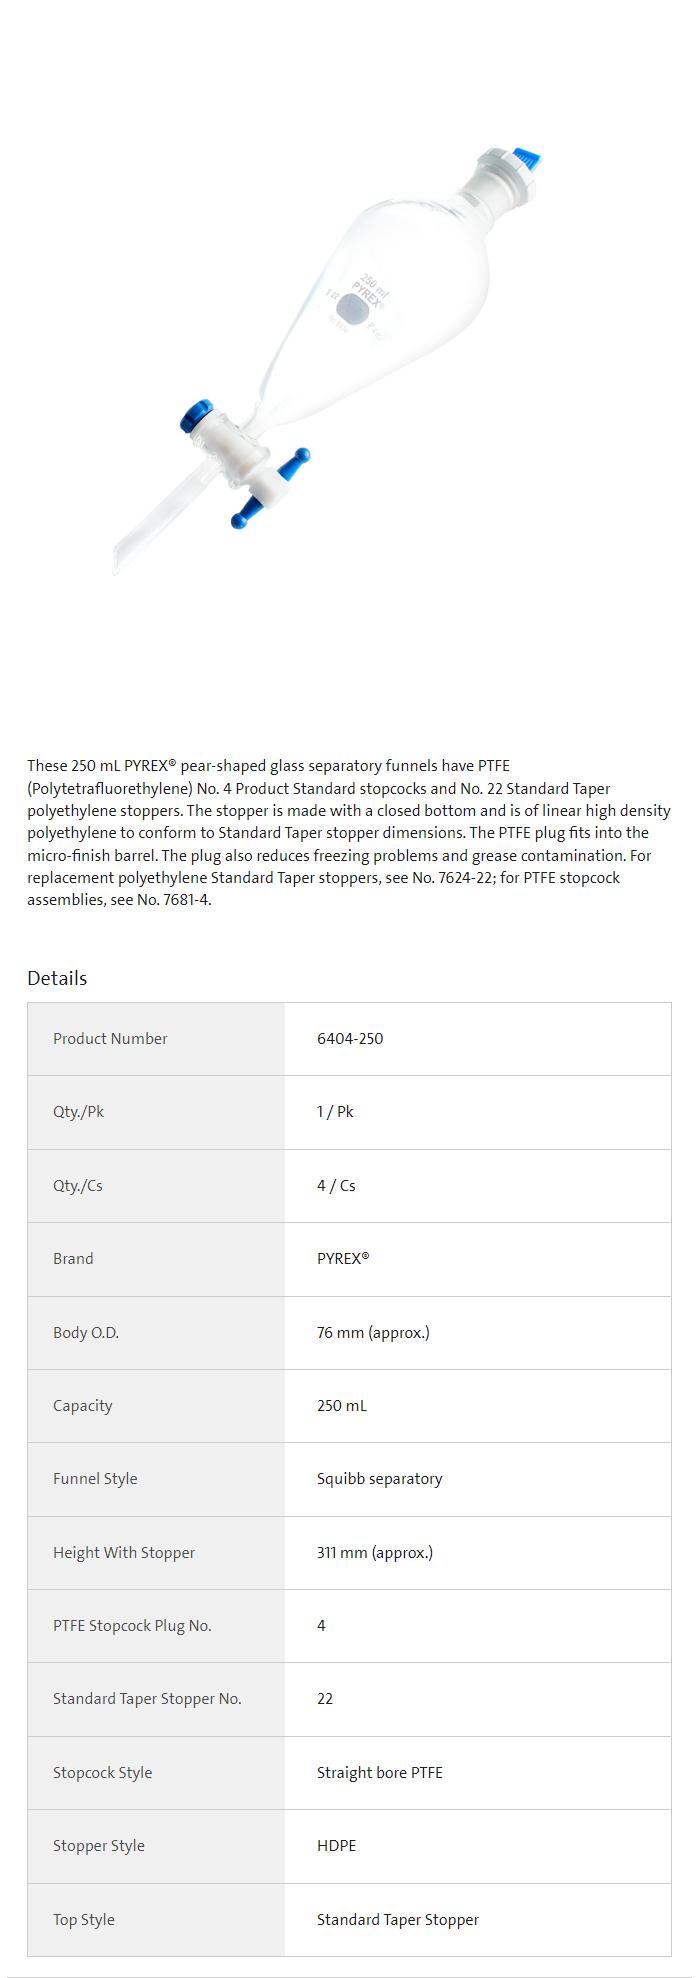This screenshot has width=700, height=1978.
Task: Click the Squibb separatory funnel style value
Action: click(379, 1479)
